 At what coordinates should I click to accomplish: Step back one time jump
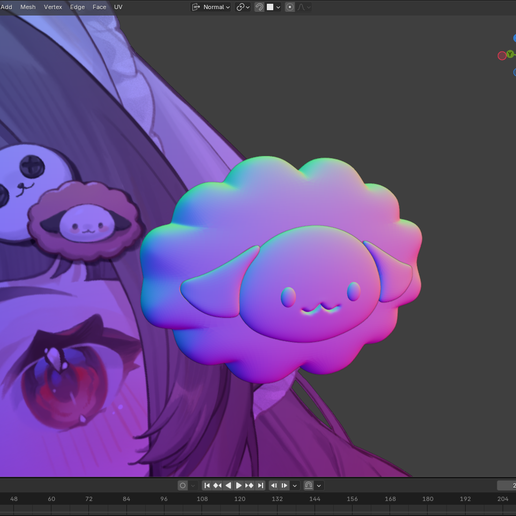point(274,485)
